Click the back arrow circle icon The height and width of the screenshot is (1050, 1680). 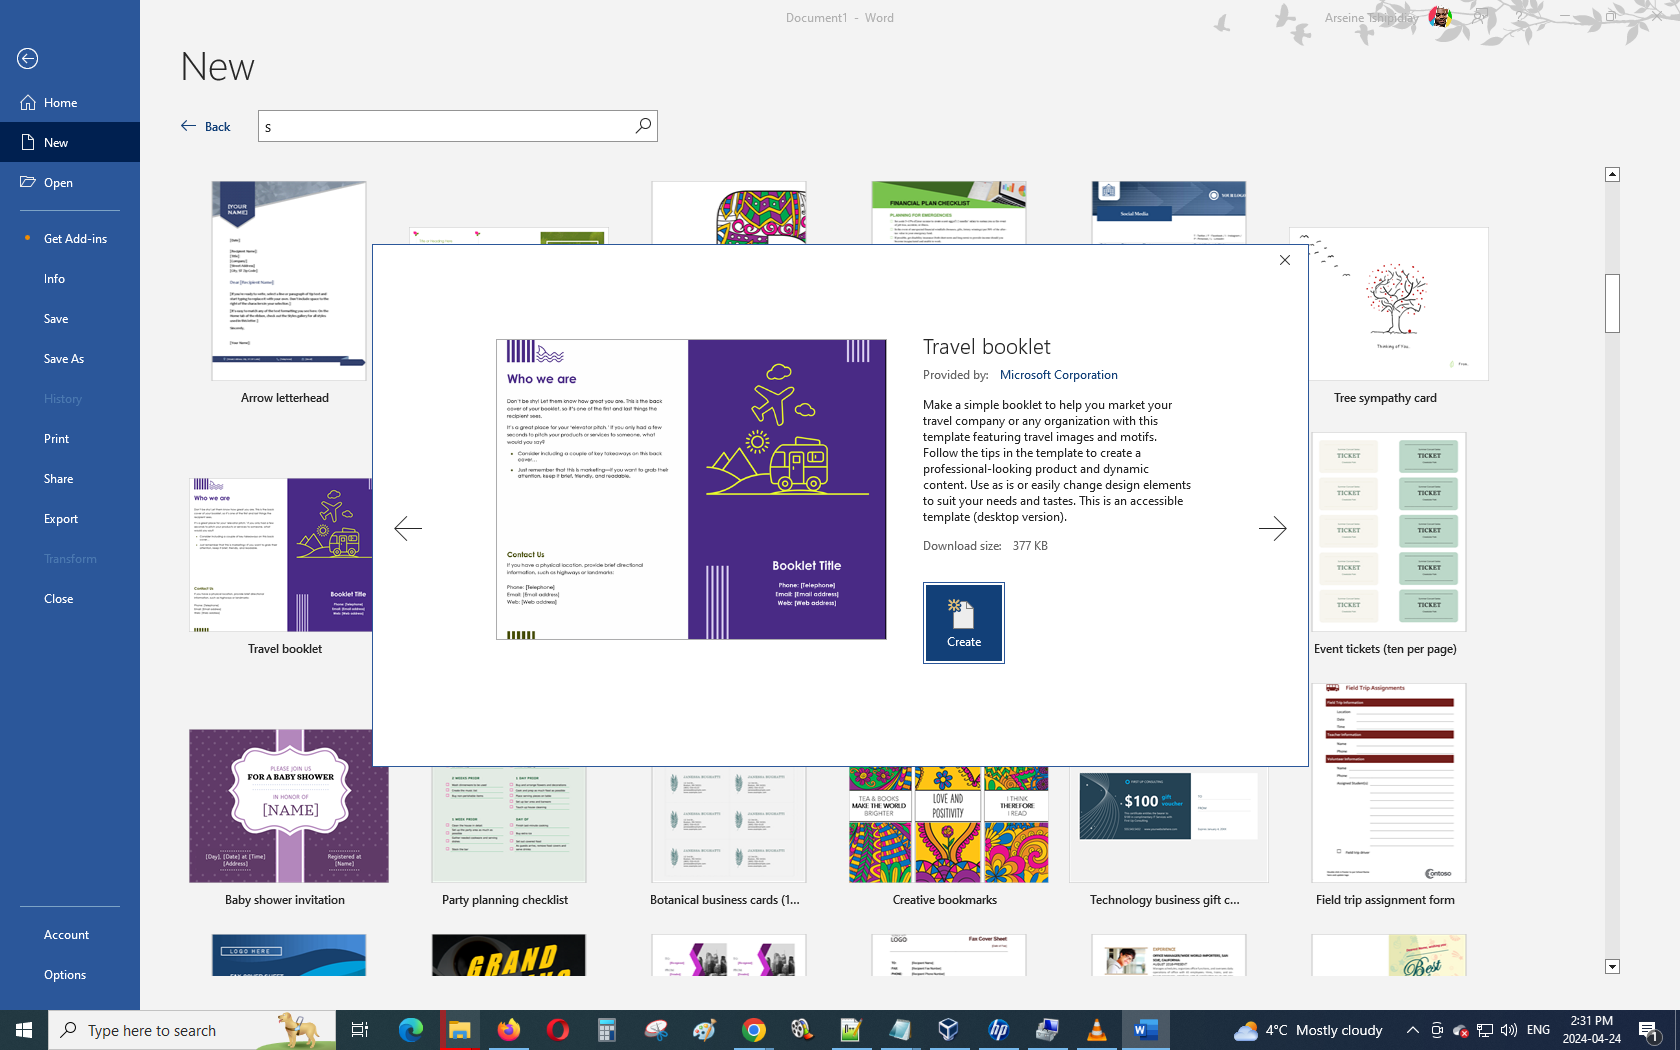click(x=28, y=59)
